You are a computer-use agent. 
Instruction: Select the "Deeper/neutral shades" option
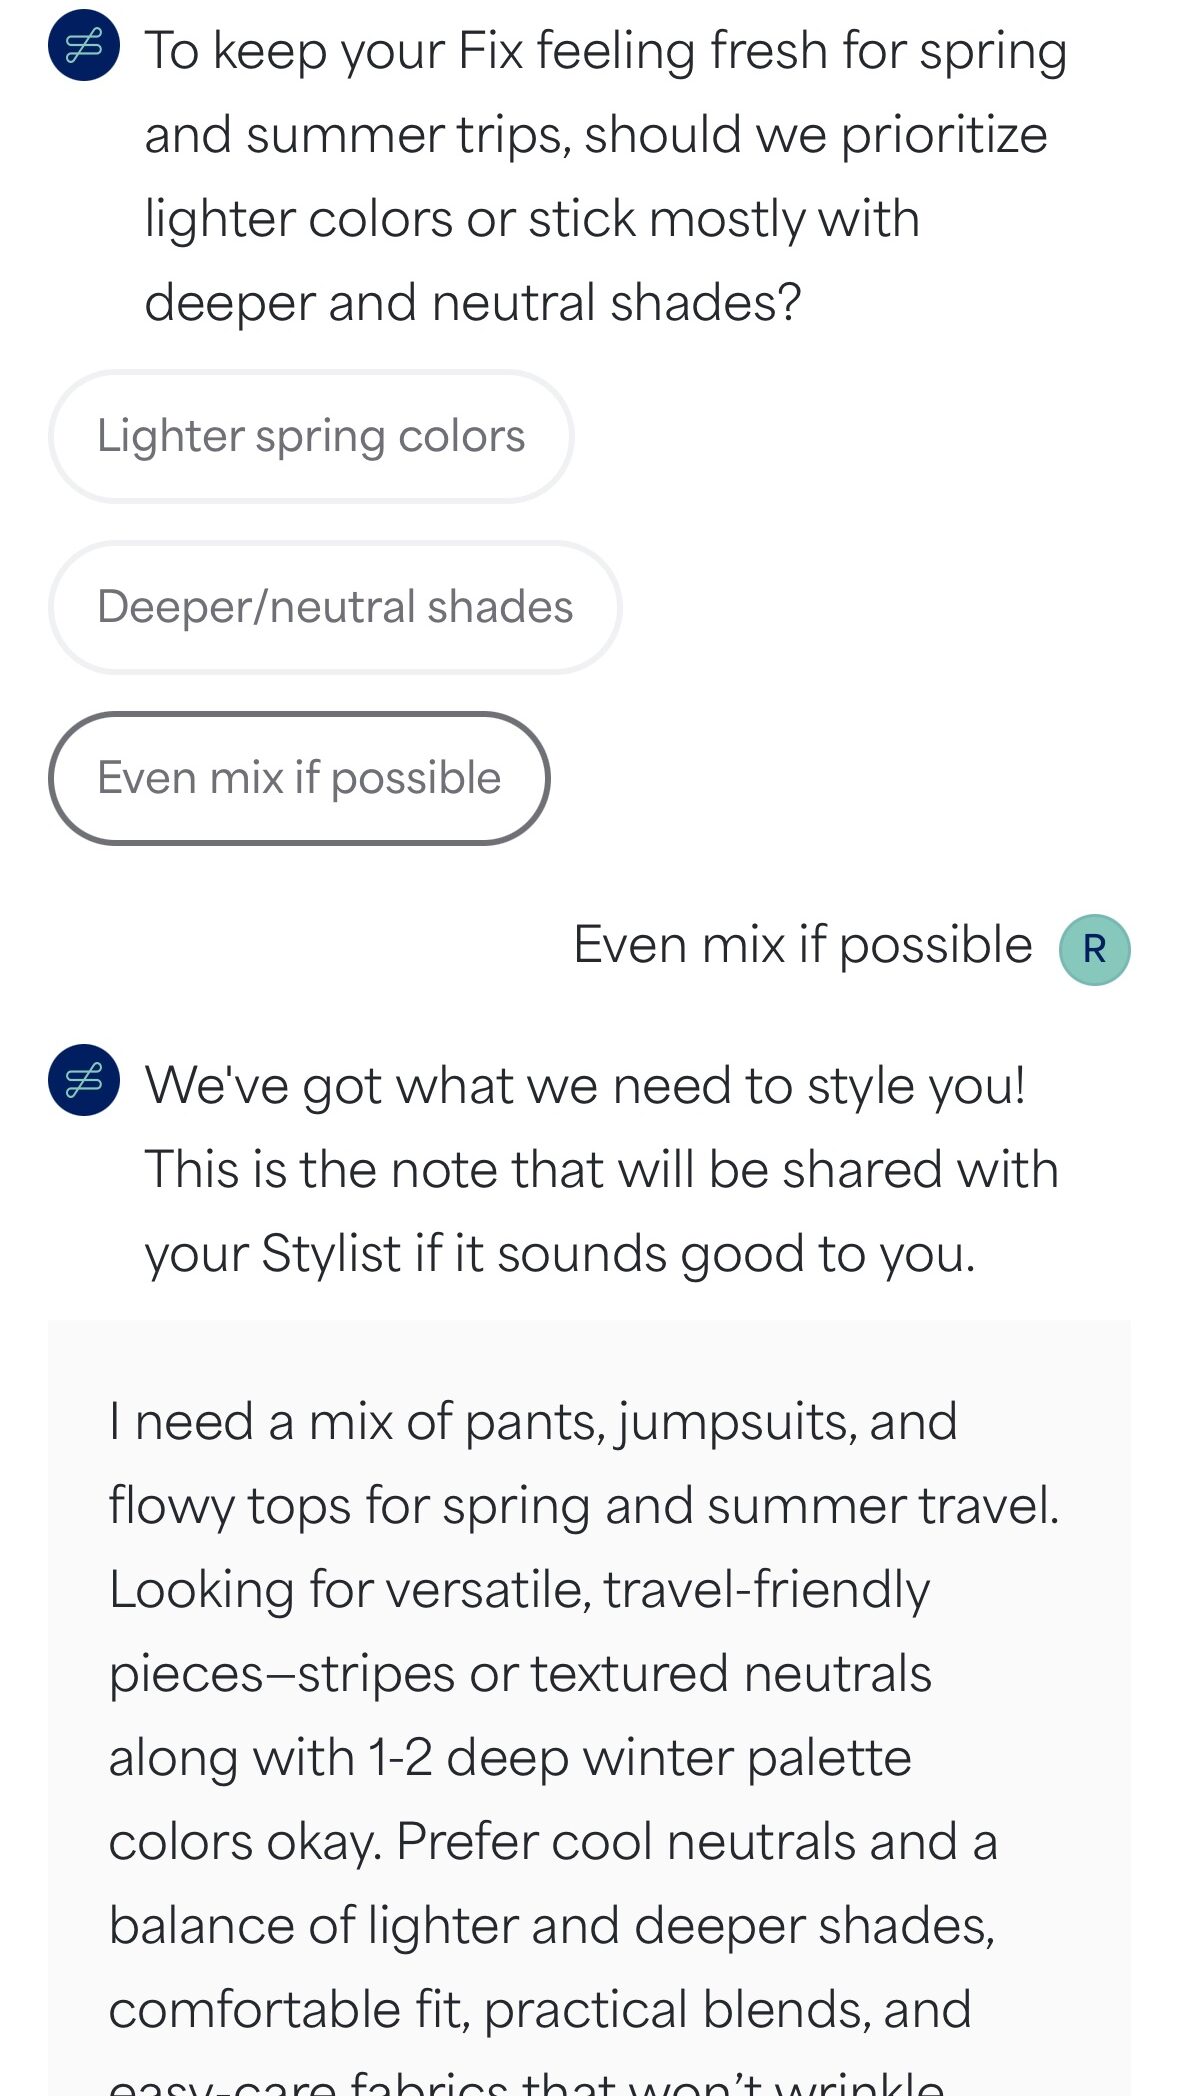tap(335, 608)
